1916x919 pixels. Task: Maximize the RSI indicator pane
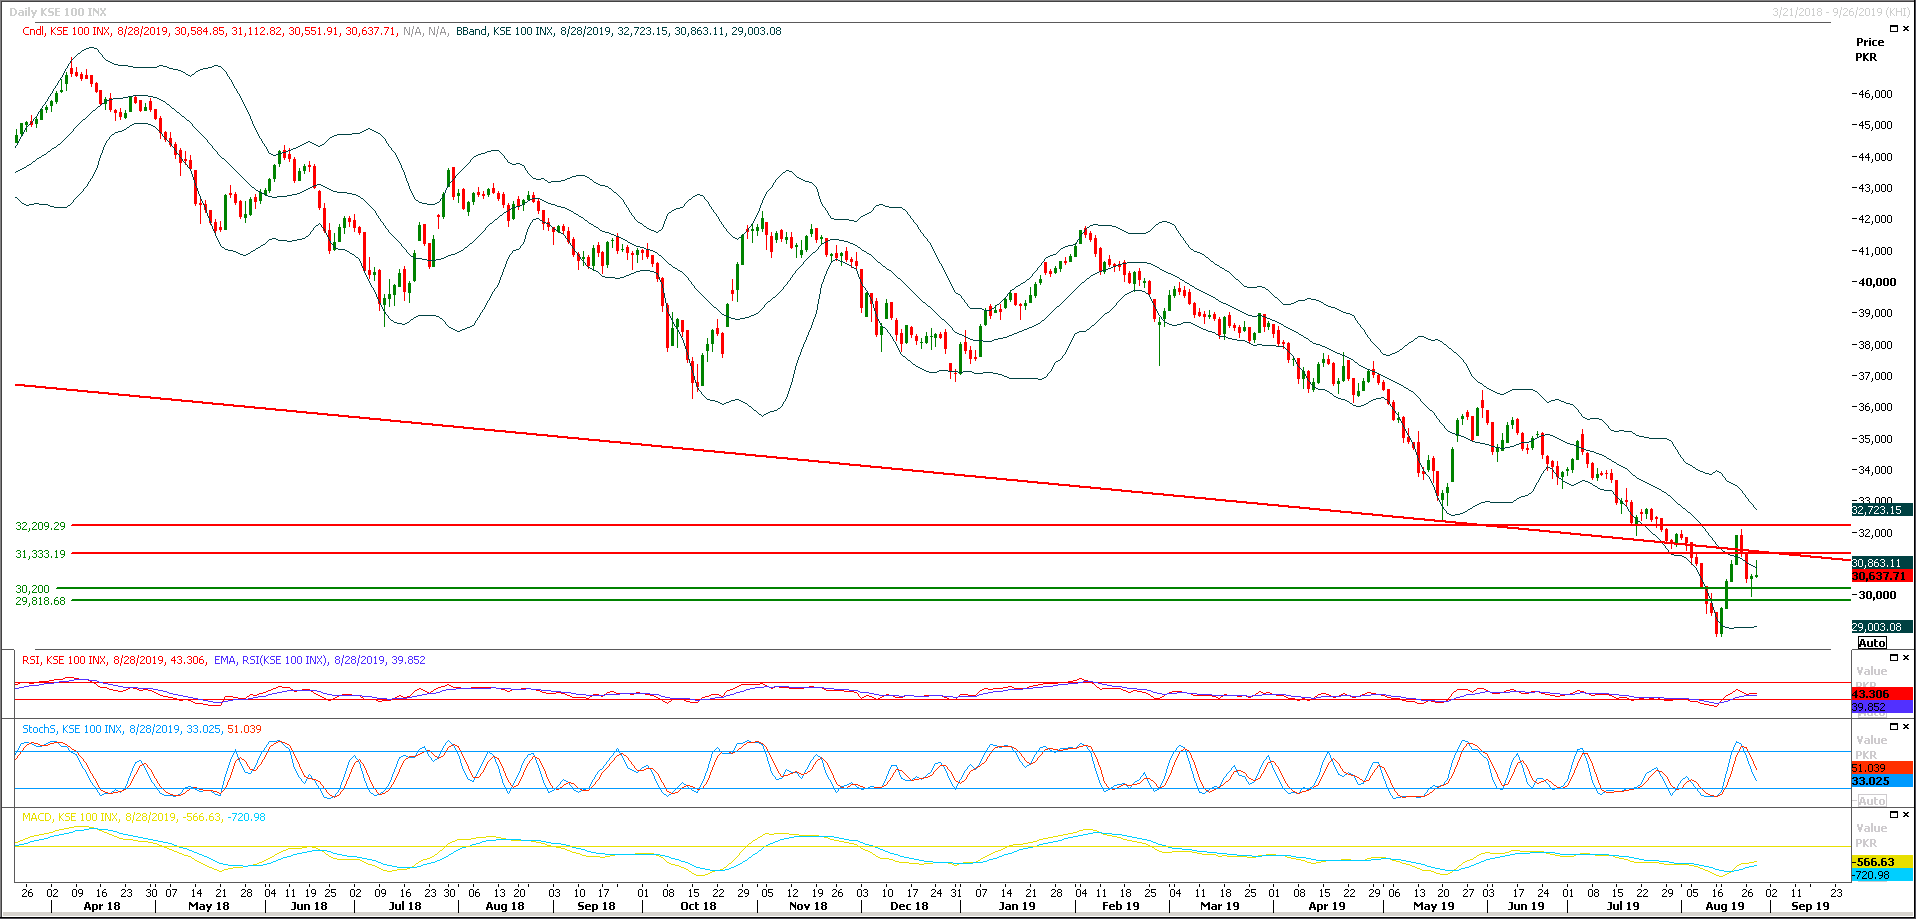coord(1894,657)
